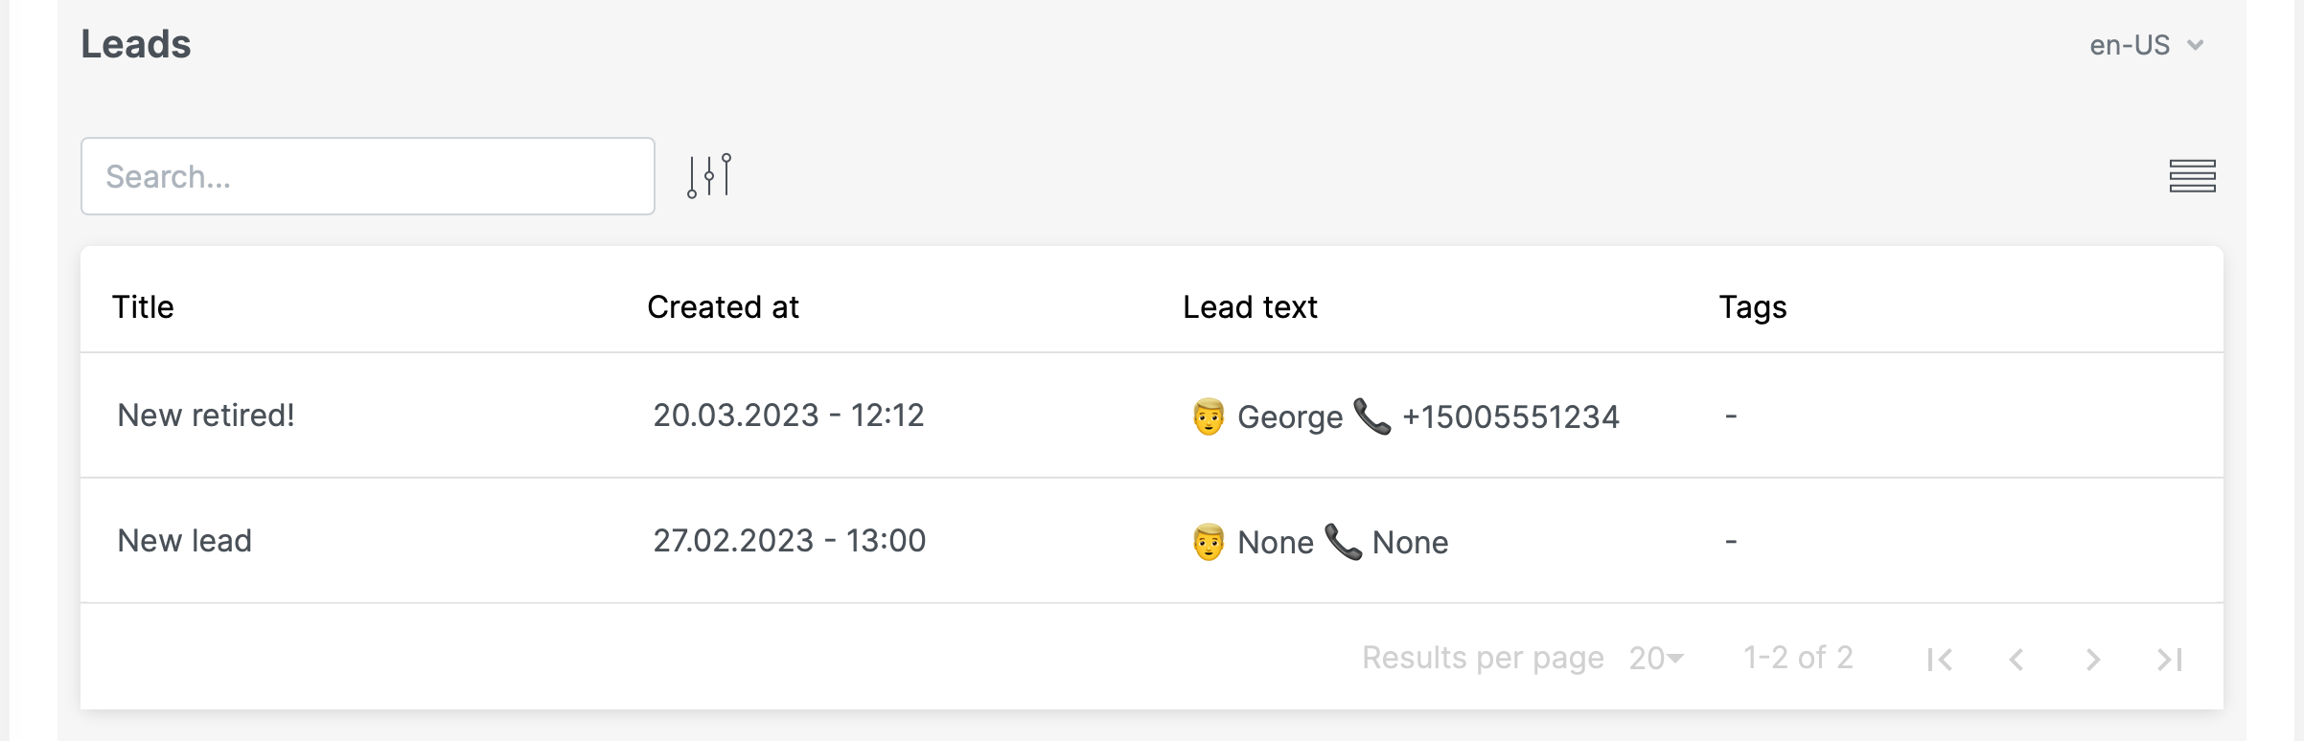
Task: Open the filter settings sliders icon
Action: click(x=709, y=176)
